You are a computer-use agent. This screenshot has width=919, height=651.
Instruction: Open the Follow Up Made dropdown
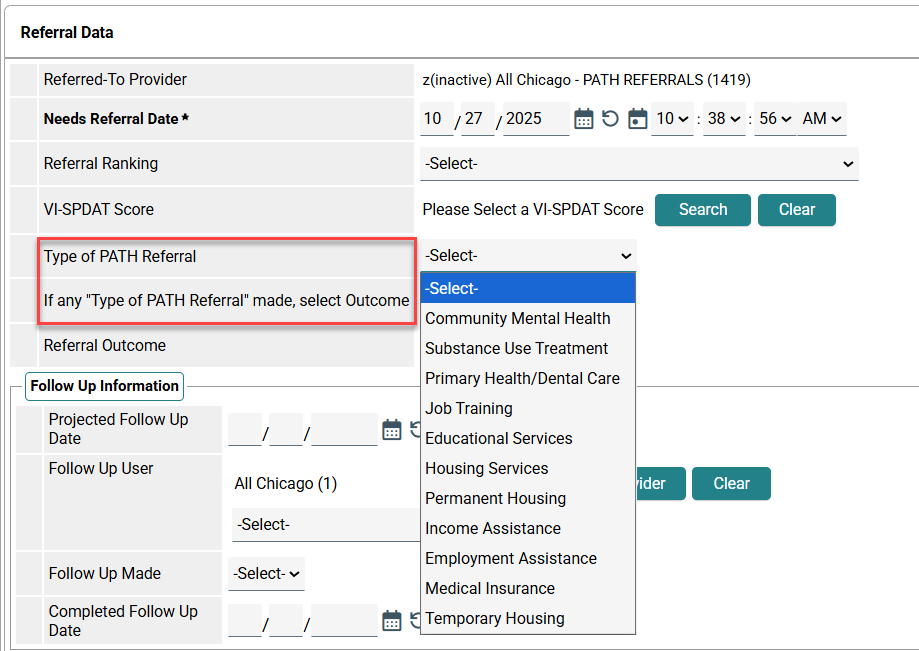(x=266, y=574)
